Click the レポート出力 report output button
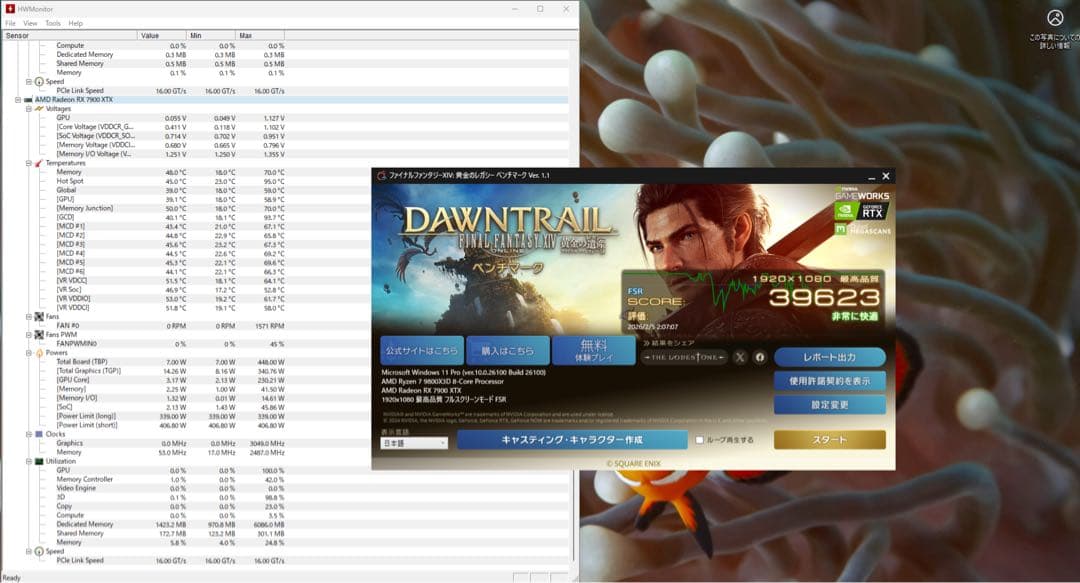 (x=829, y=357)
